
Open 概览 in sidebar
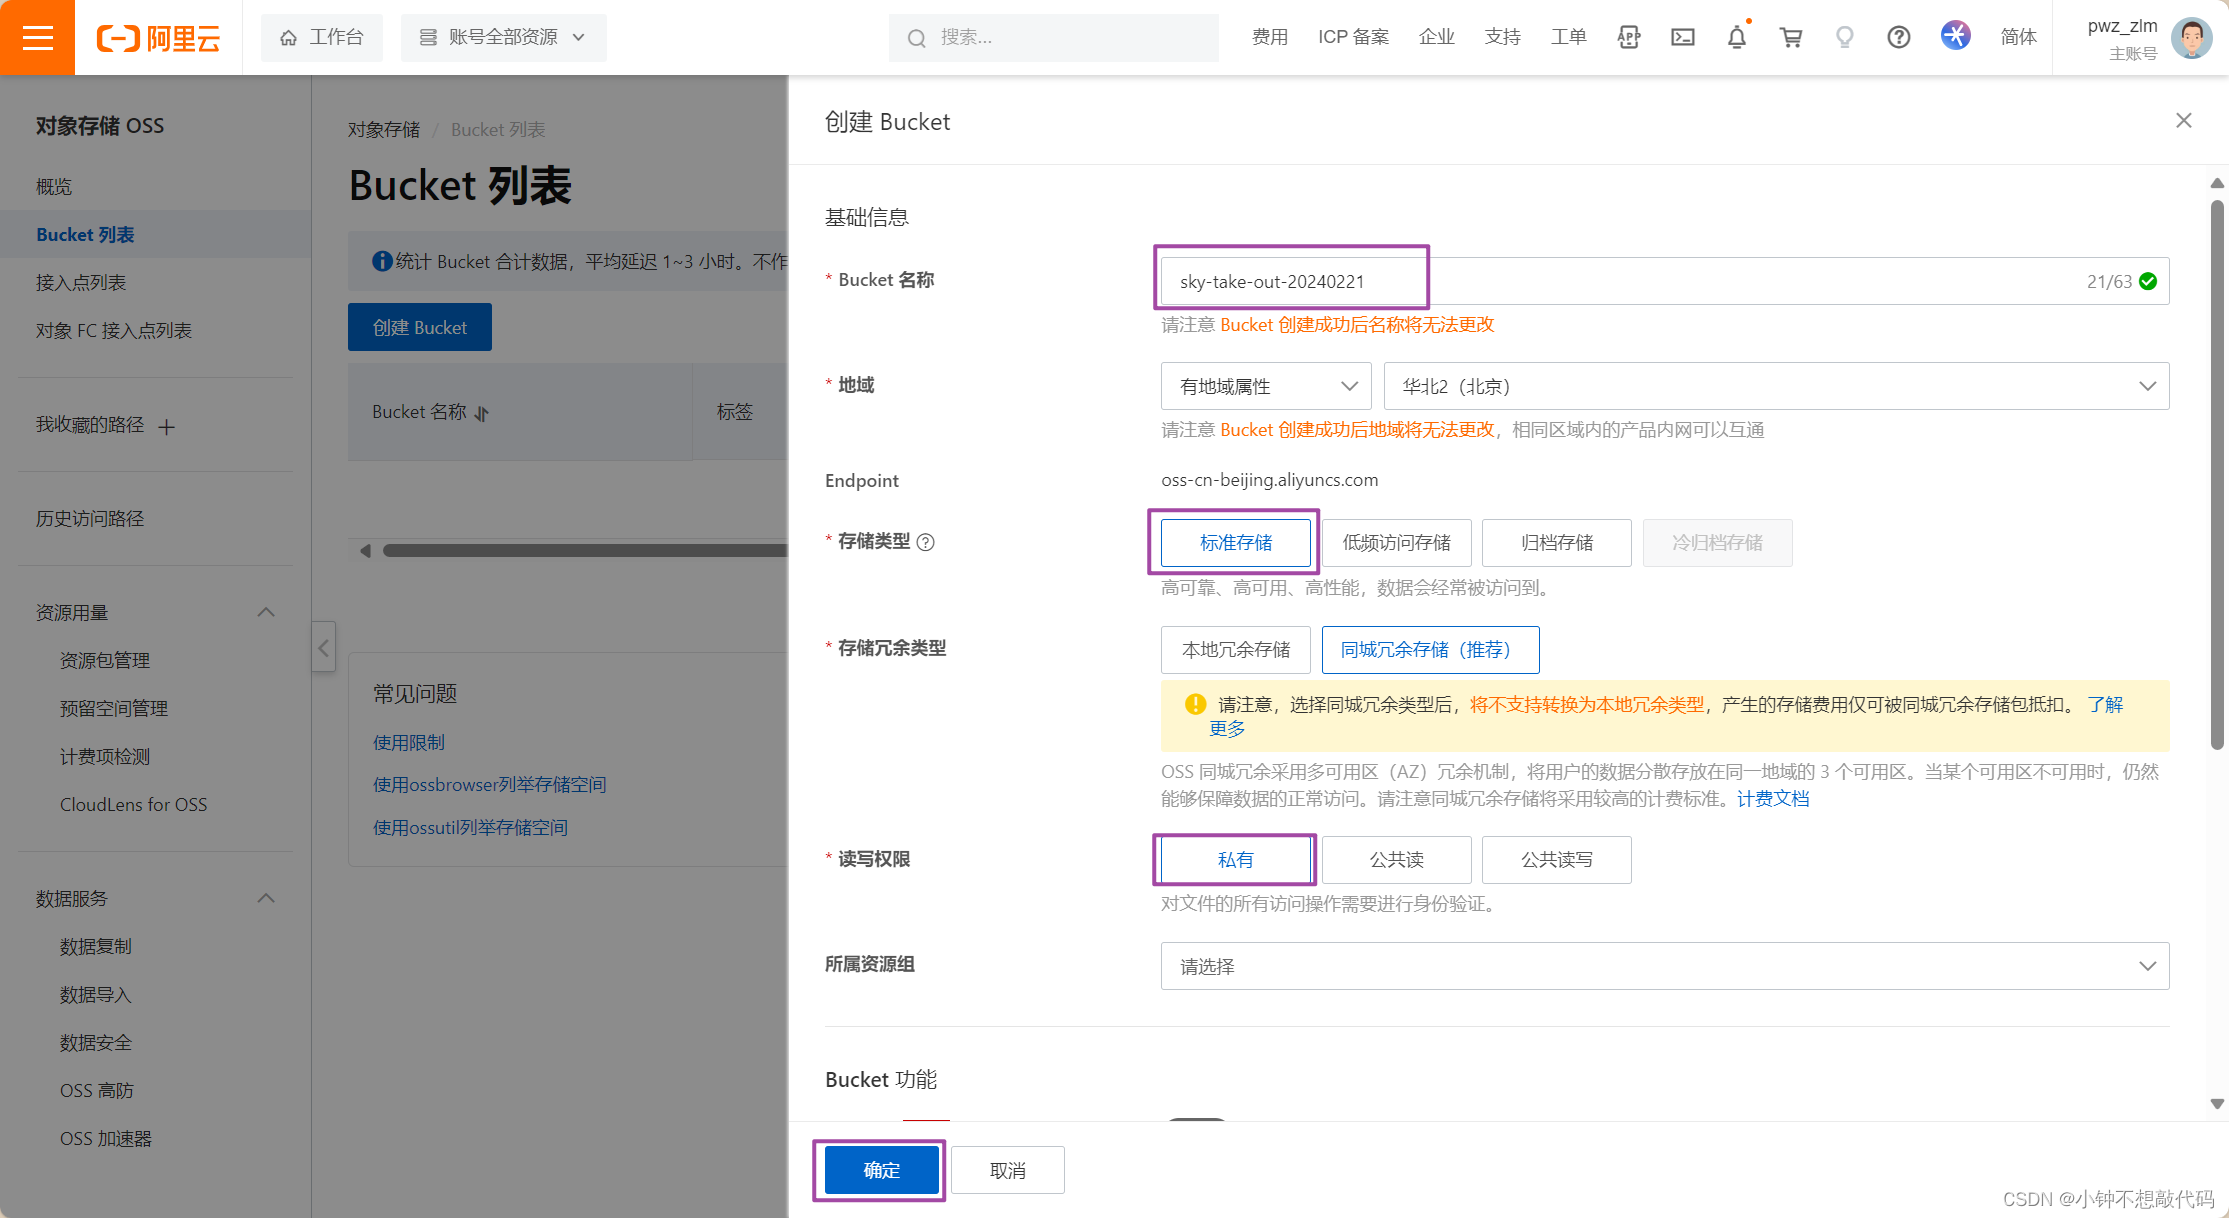(x=54, y=187)
